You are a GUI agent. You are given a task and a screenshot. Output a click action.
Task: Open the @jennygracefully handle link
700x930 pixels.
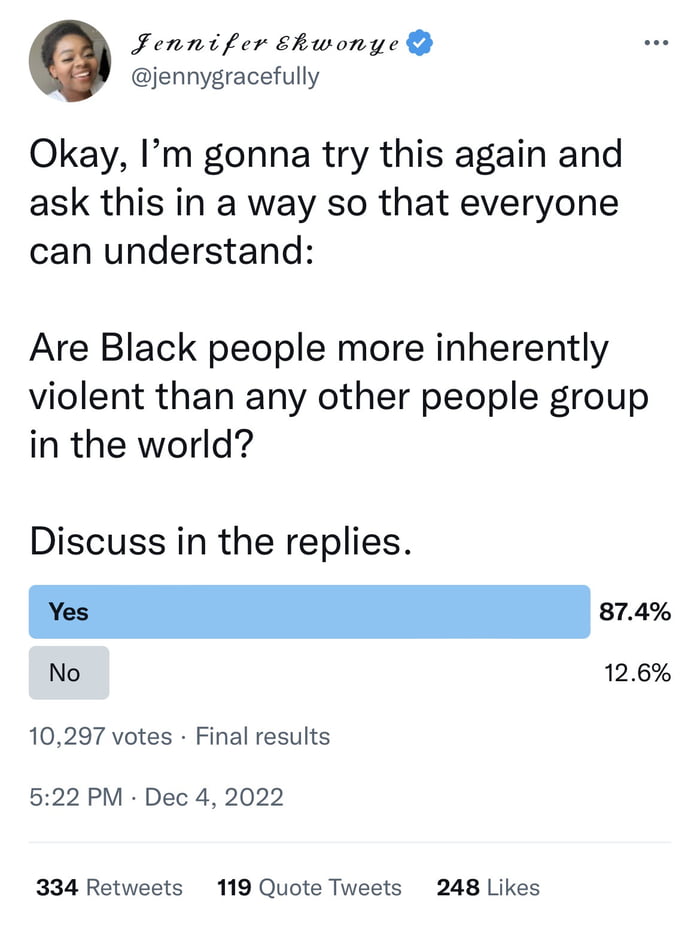tap(225, 77)
